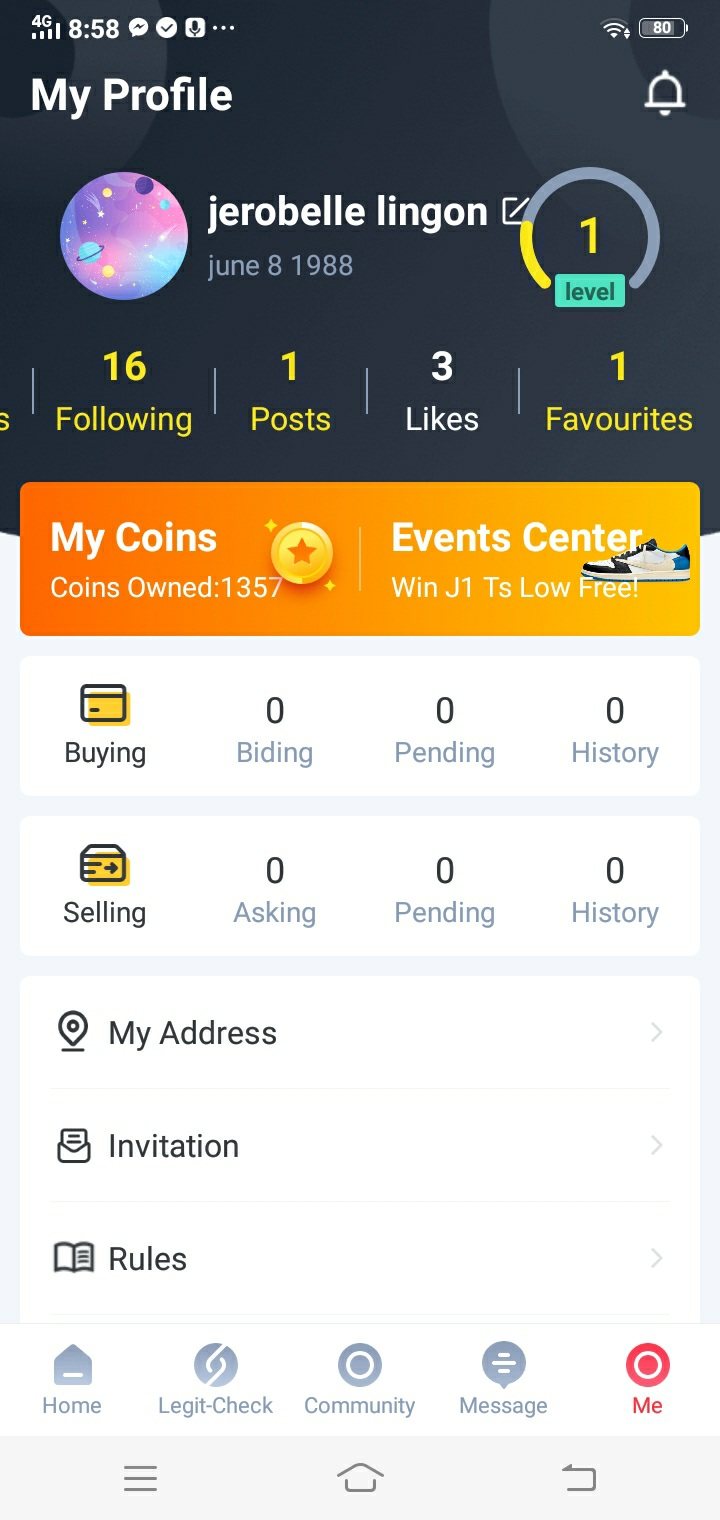Switch to the Legit-Check tab

click(x=215, y=1379)
